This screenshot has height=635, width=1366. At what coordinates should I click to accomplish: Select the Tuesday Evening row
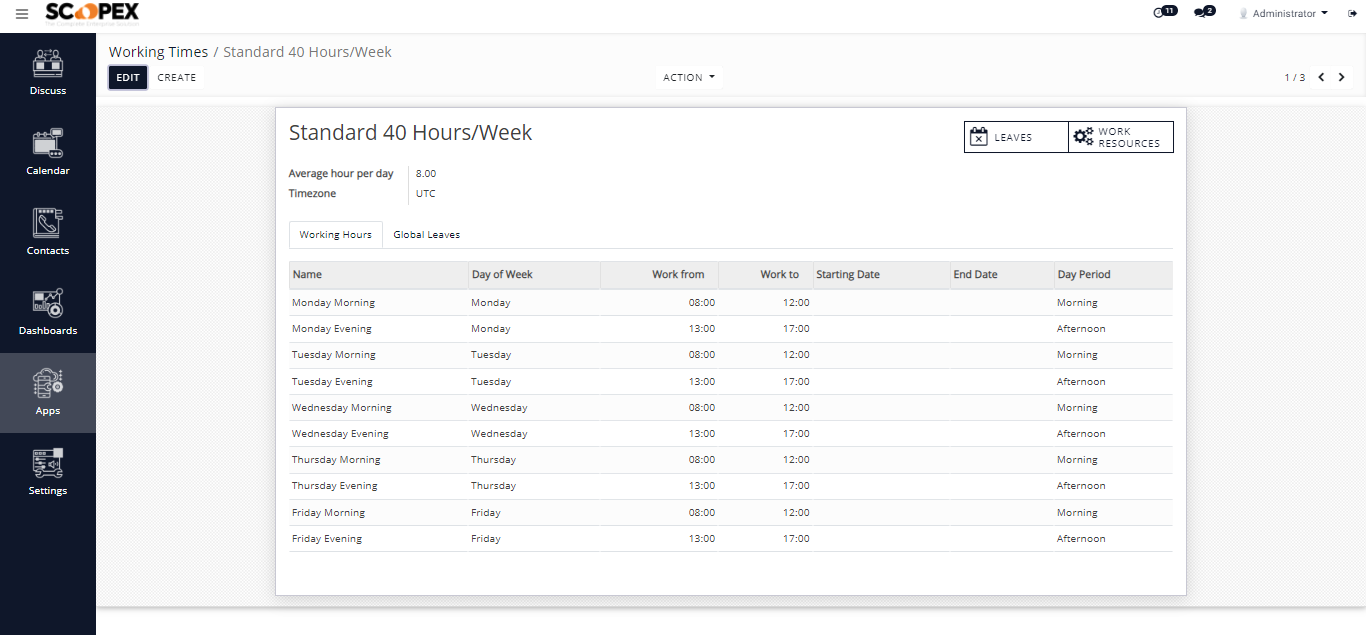coord(731,382)
